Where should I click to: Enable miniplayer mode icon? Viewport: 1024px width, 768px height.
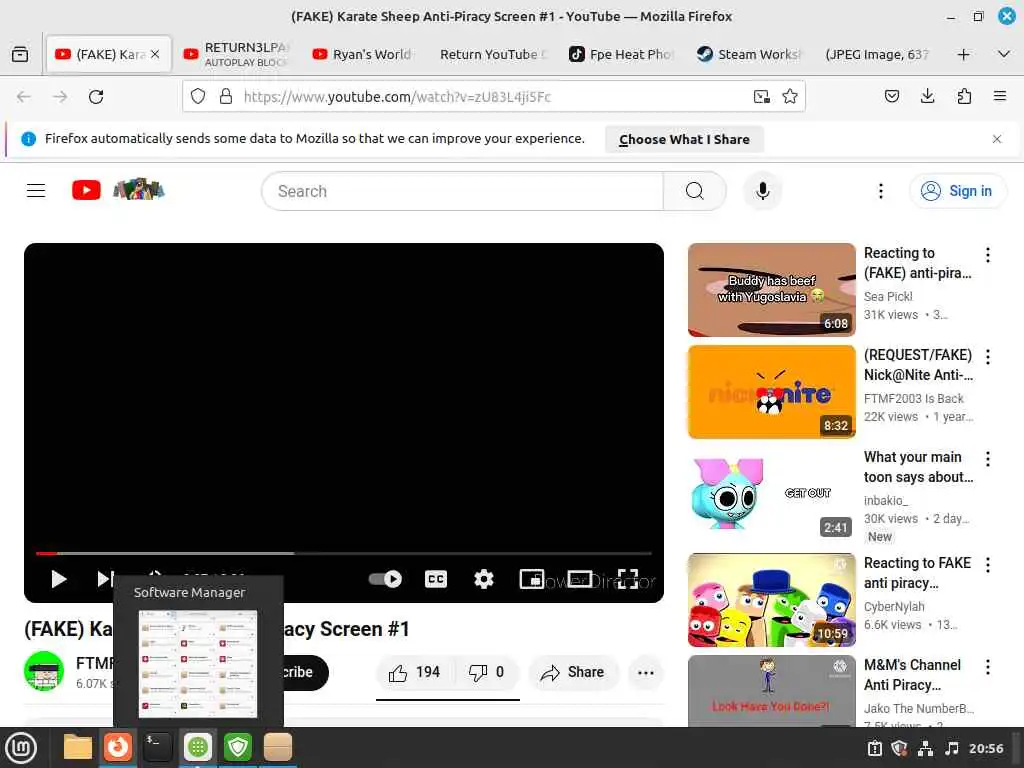[532, 579]
